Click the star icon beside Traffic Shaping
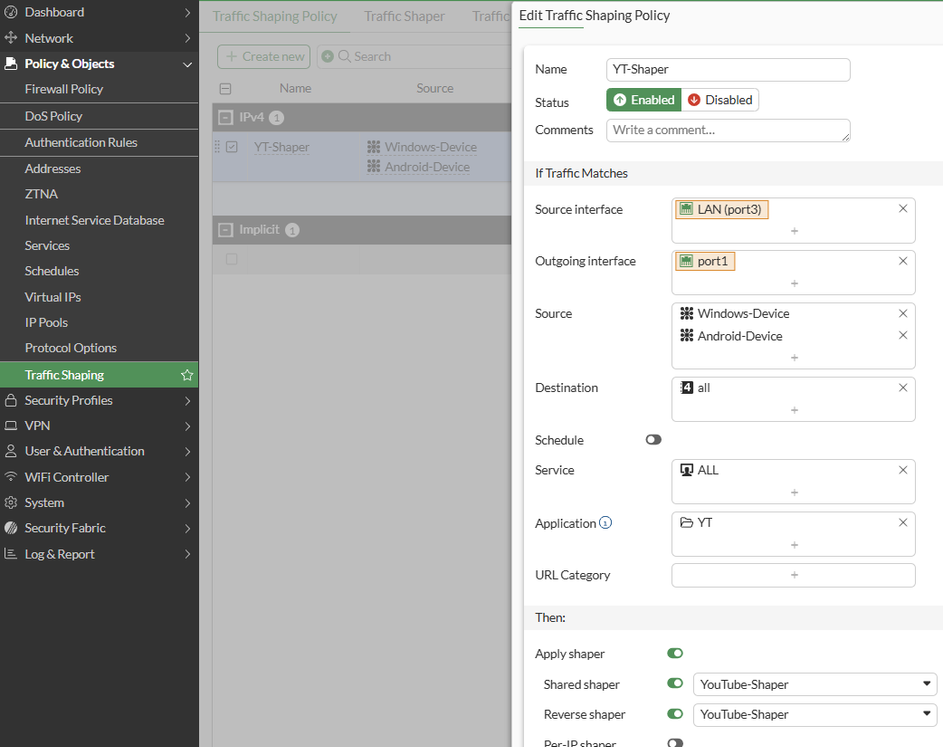This screenshot has width=943, height=747. click(x=187, y=375)
